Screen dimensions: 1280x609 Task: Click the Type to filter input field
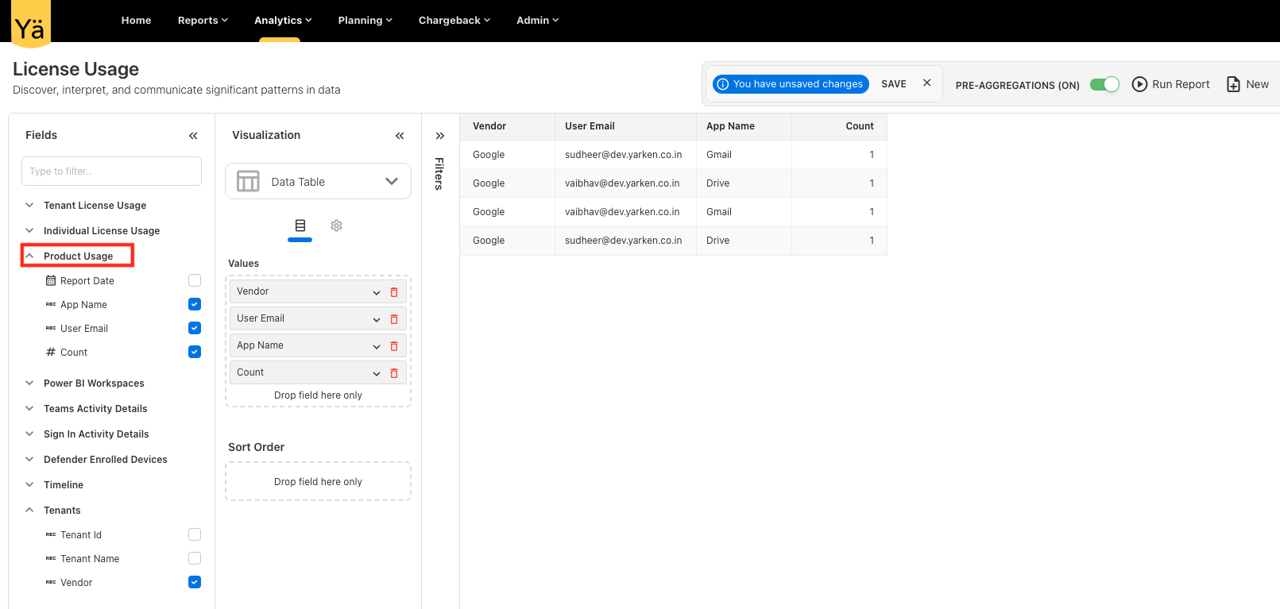point(111,171)
